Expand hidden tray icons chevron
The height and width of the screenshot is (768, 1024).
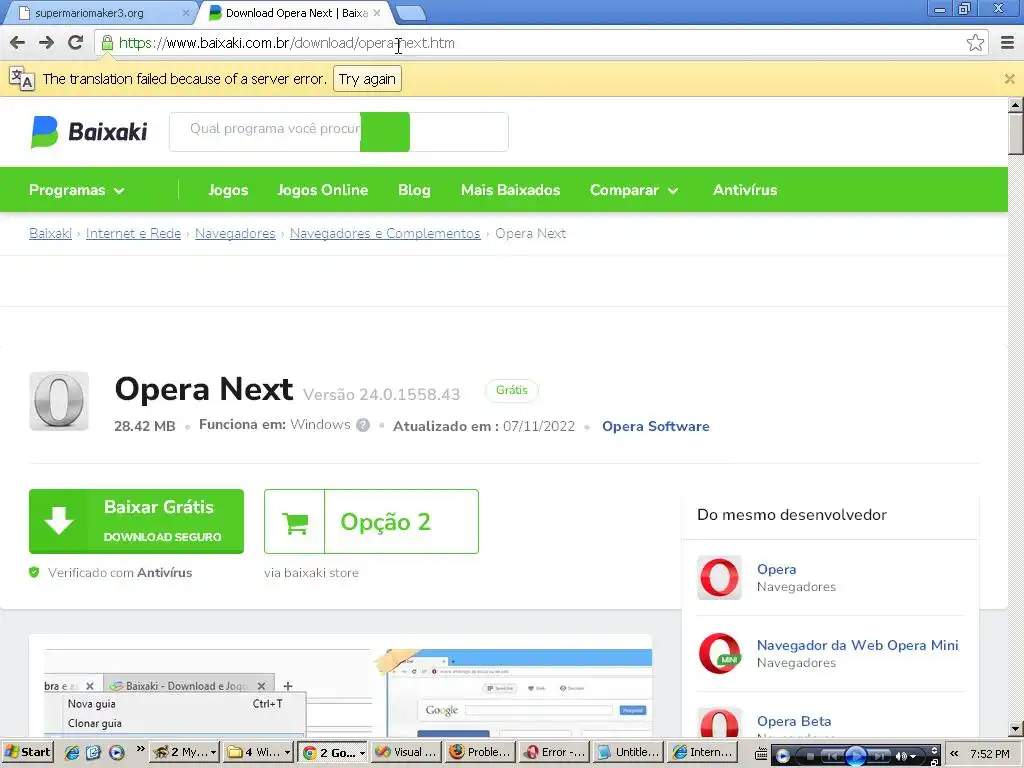tap(953, 753)
